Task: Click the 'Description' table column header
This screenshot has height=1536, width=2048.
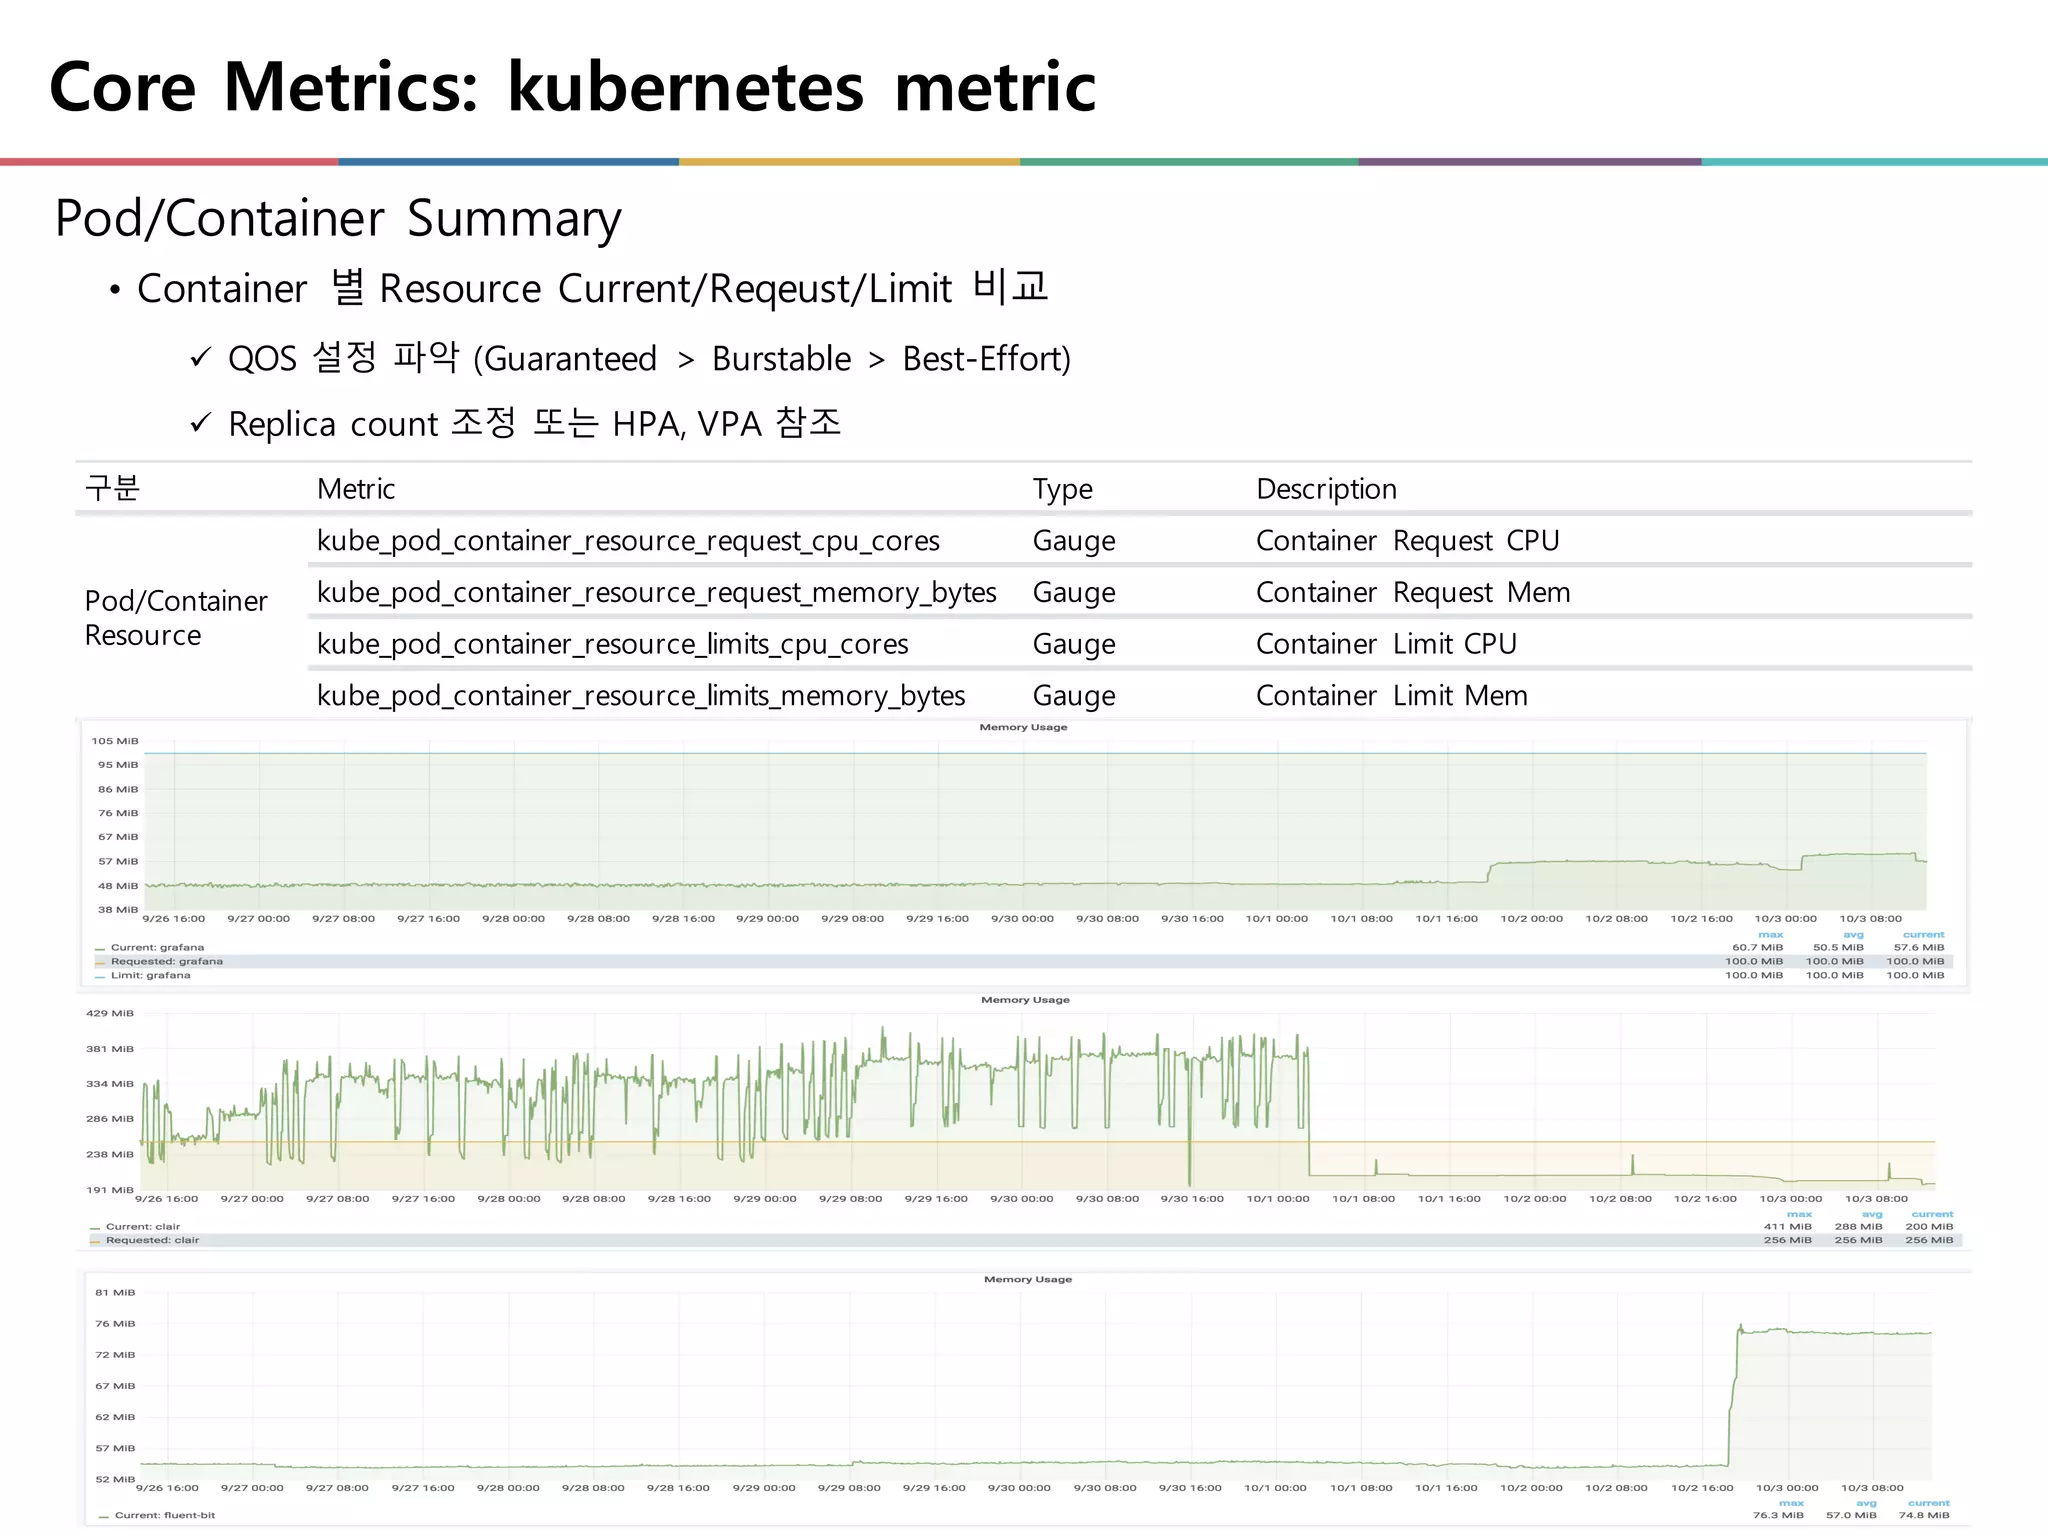Action: tap(1326, 489)
